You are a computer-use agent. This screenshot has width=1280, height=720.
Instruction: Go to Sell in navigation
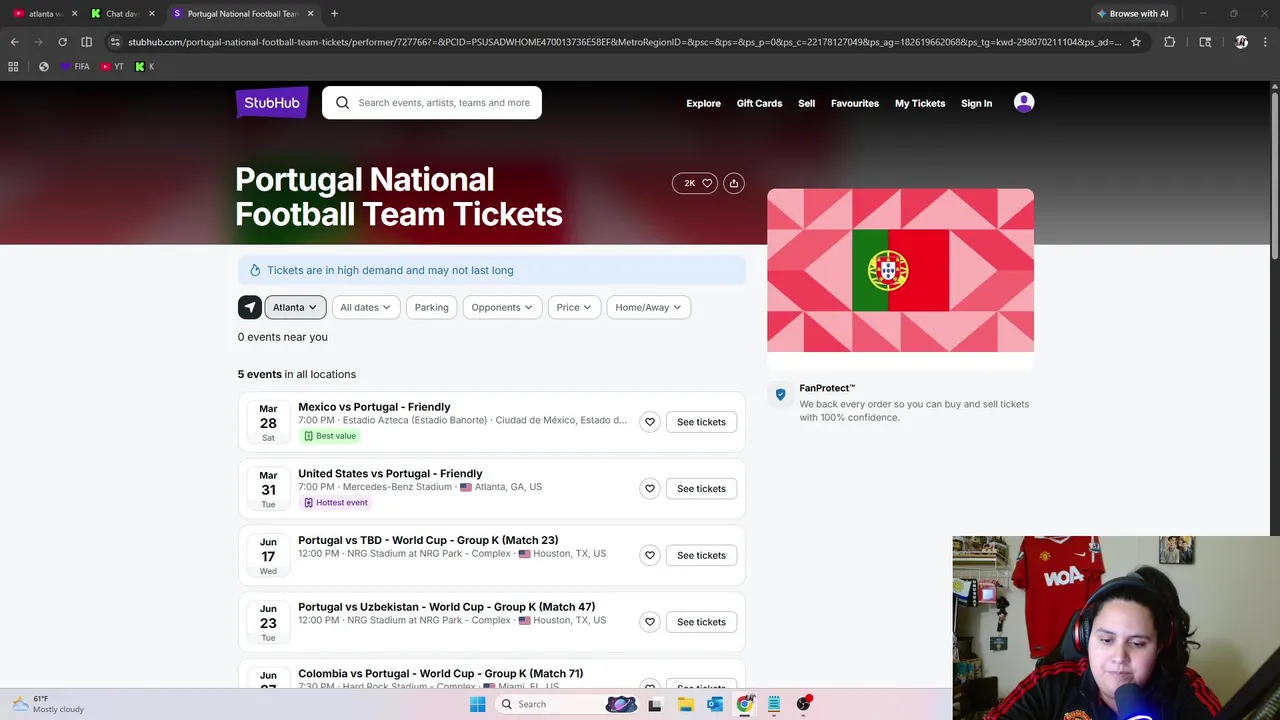click(806, 103)
